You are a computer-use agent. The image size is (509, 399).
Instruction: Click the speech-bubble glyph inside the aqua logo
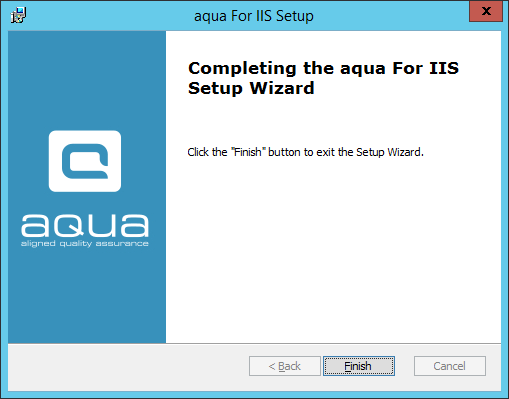[85, 161]
